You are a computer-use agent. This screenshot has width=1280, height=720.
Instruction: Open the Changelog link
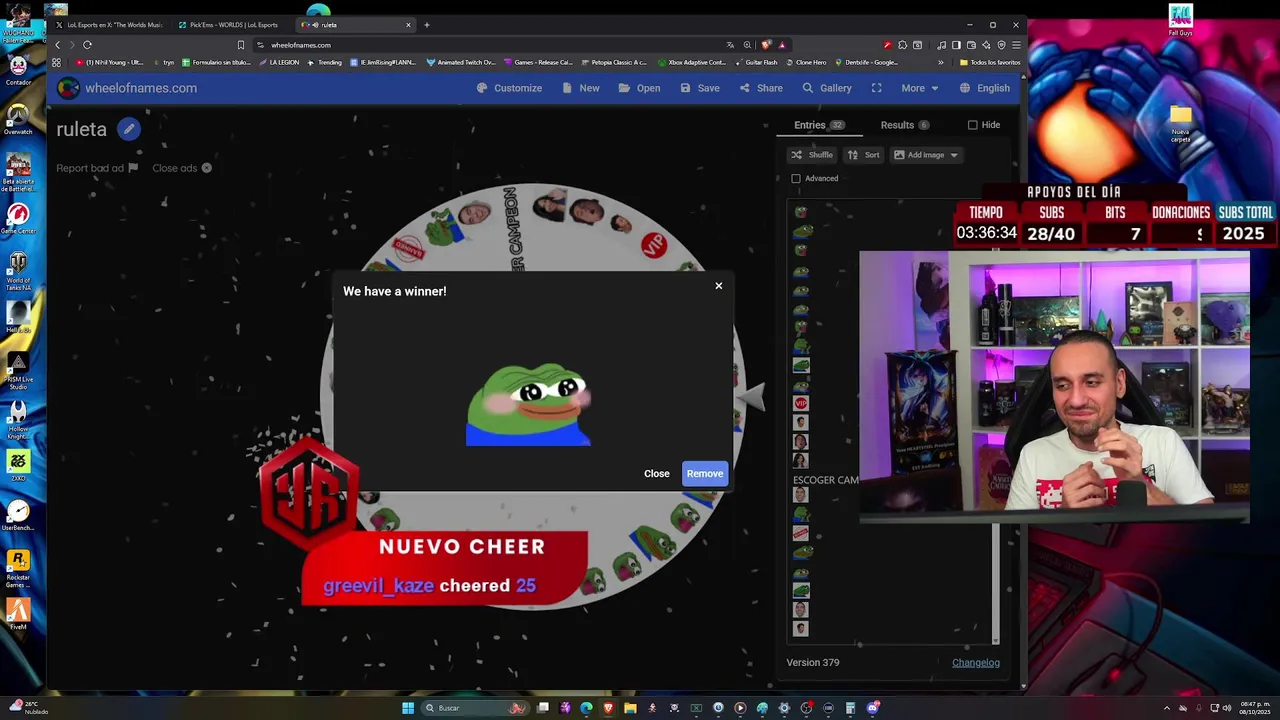(976, 662)
